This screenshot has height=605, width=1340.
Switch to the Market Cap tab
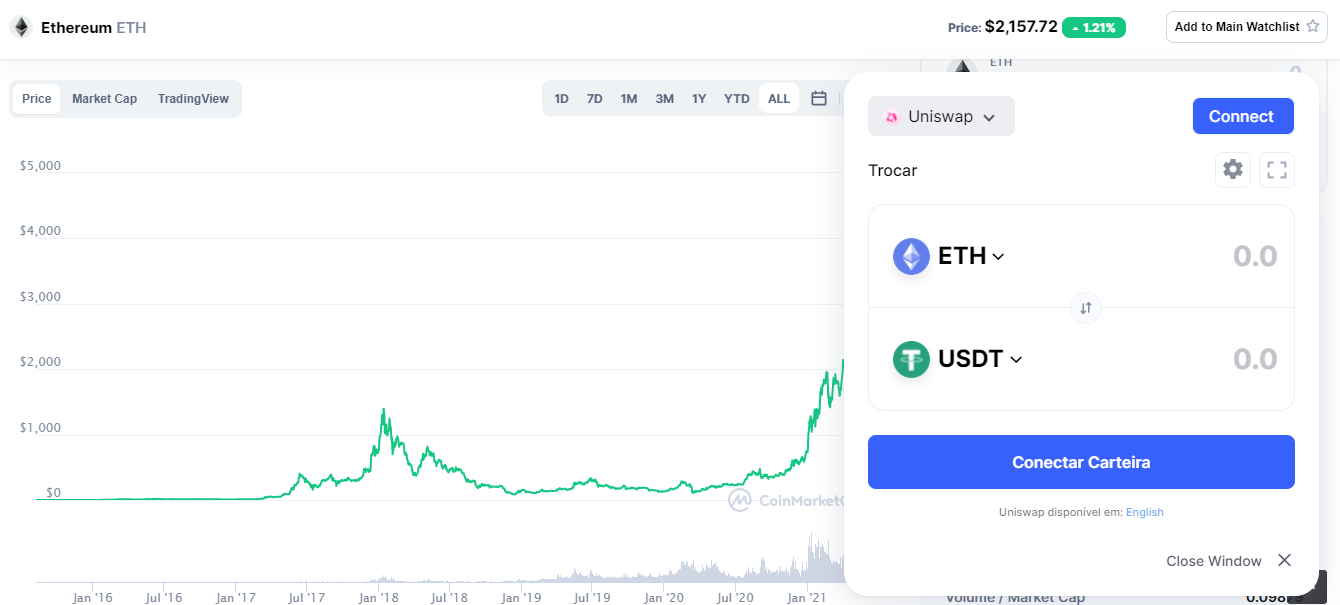point(104,99)
